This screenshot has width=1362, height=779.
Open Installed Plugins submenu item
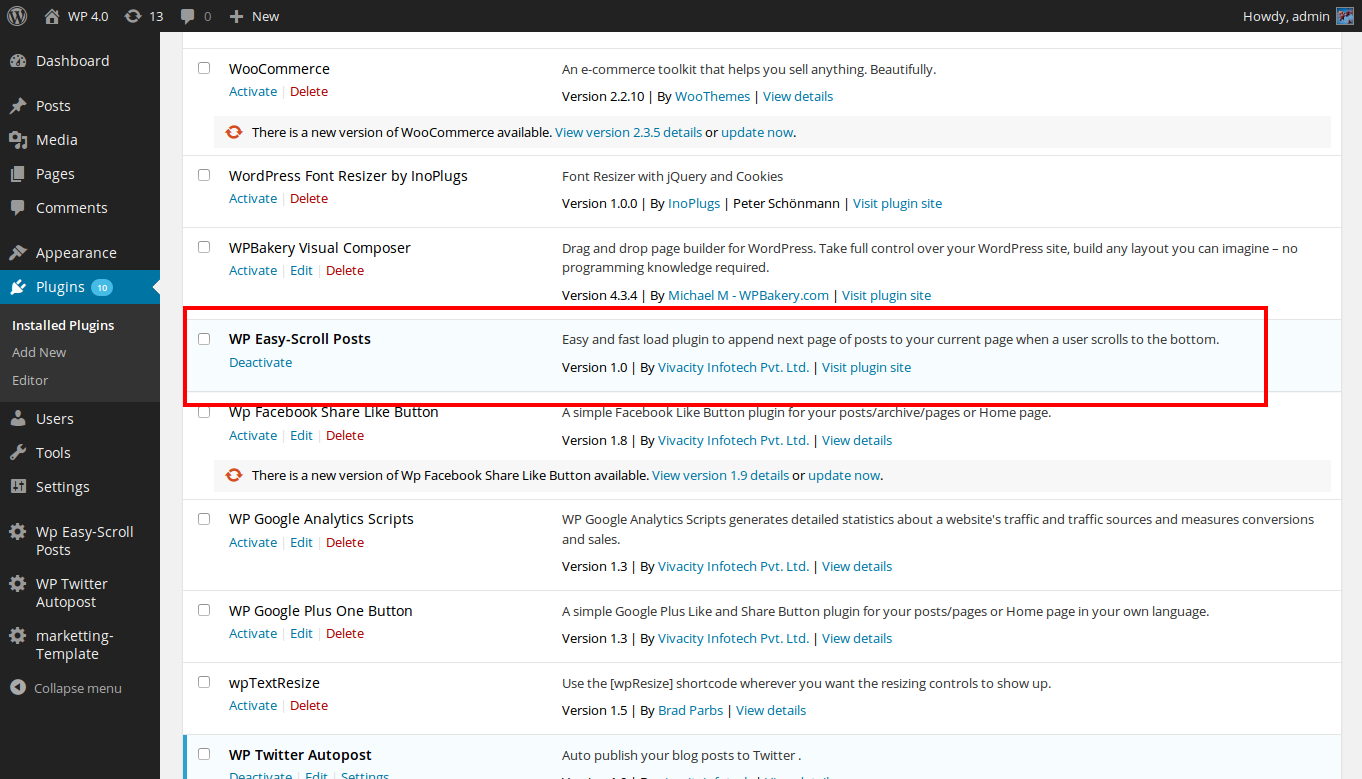point(63,325)
